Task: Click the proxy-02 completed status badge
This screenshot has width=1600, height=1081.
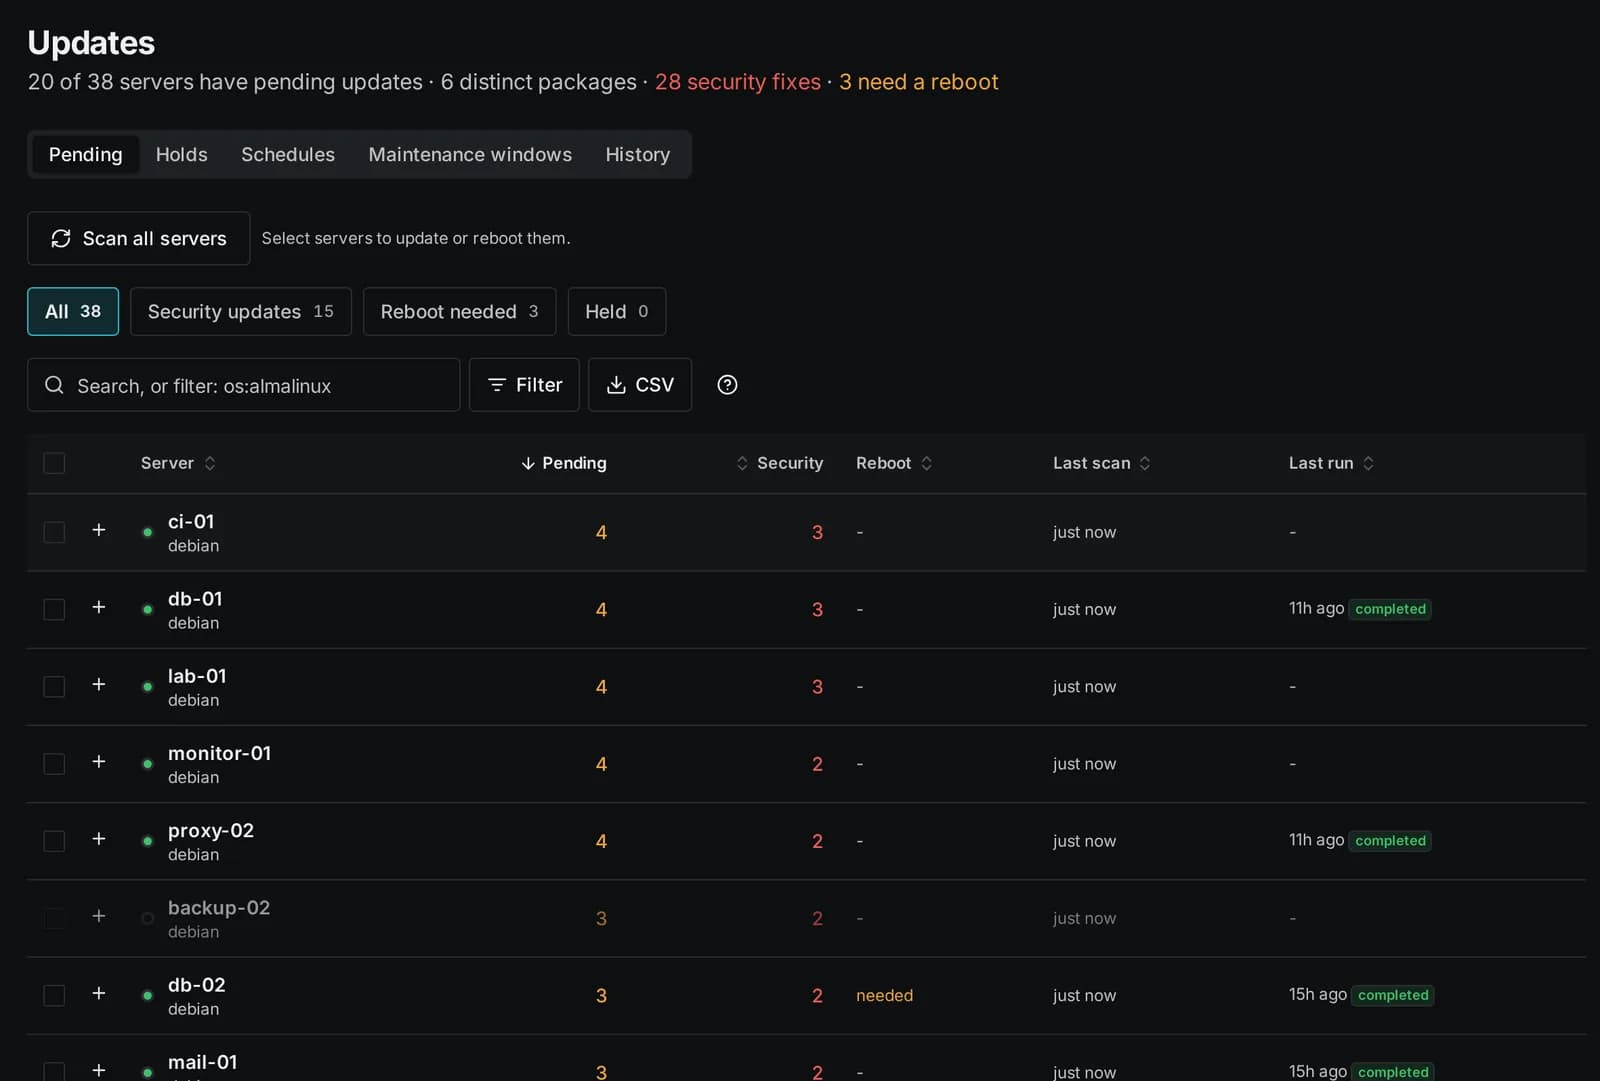Action: (x=1390, y=841)
